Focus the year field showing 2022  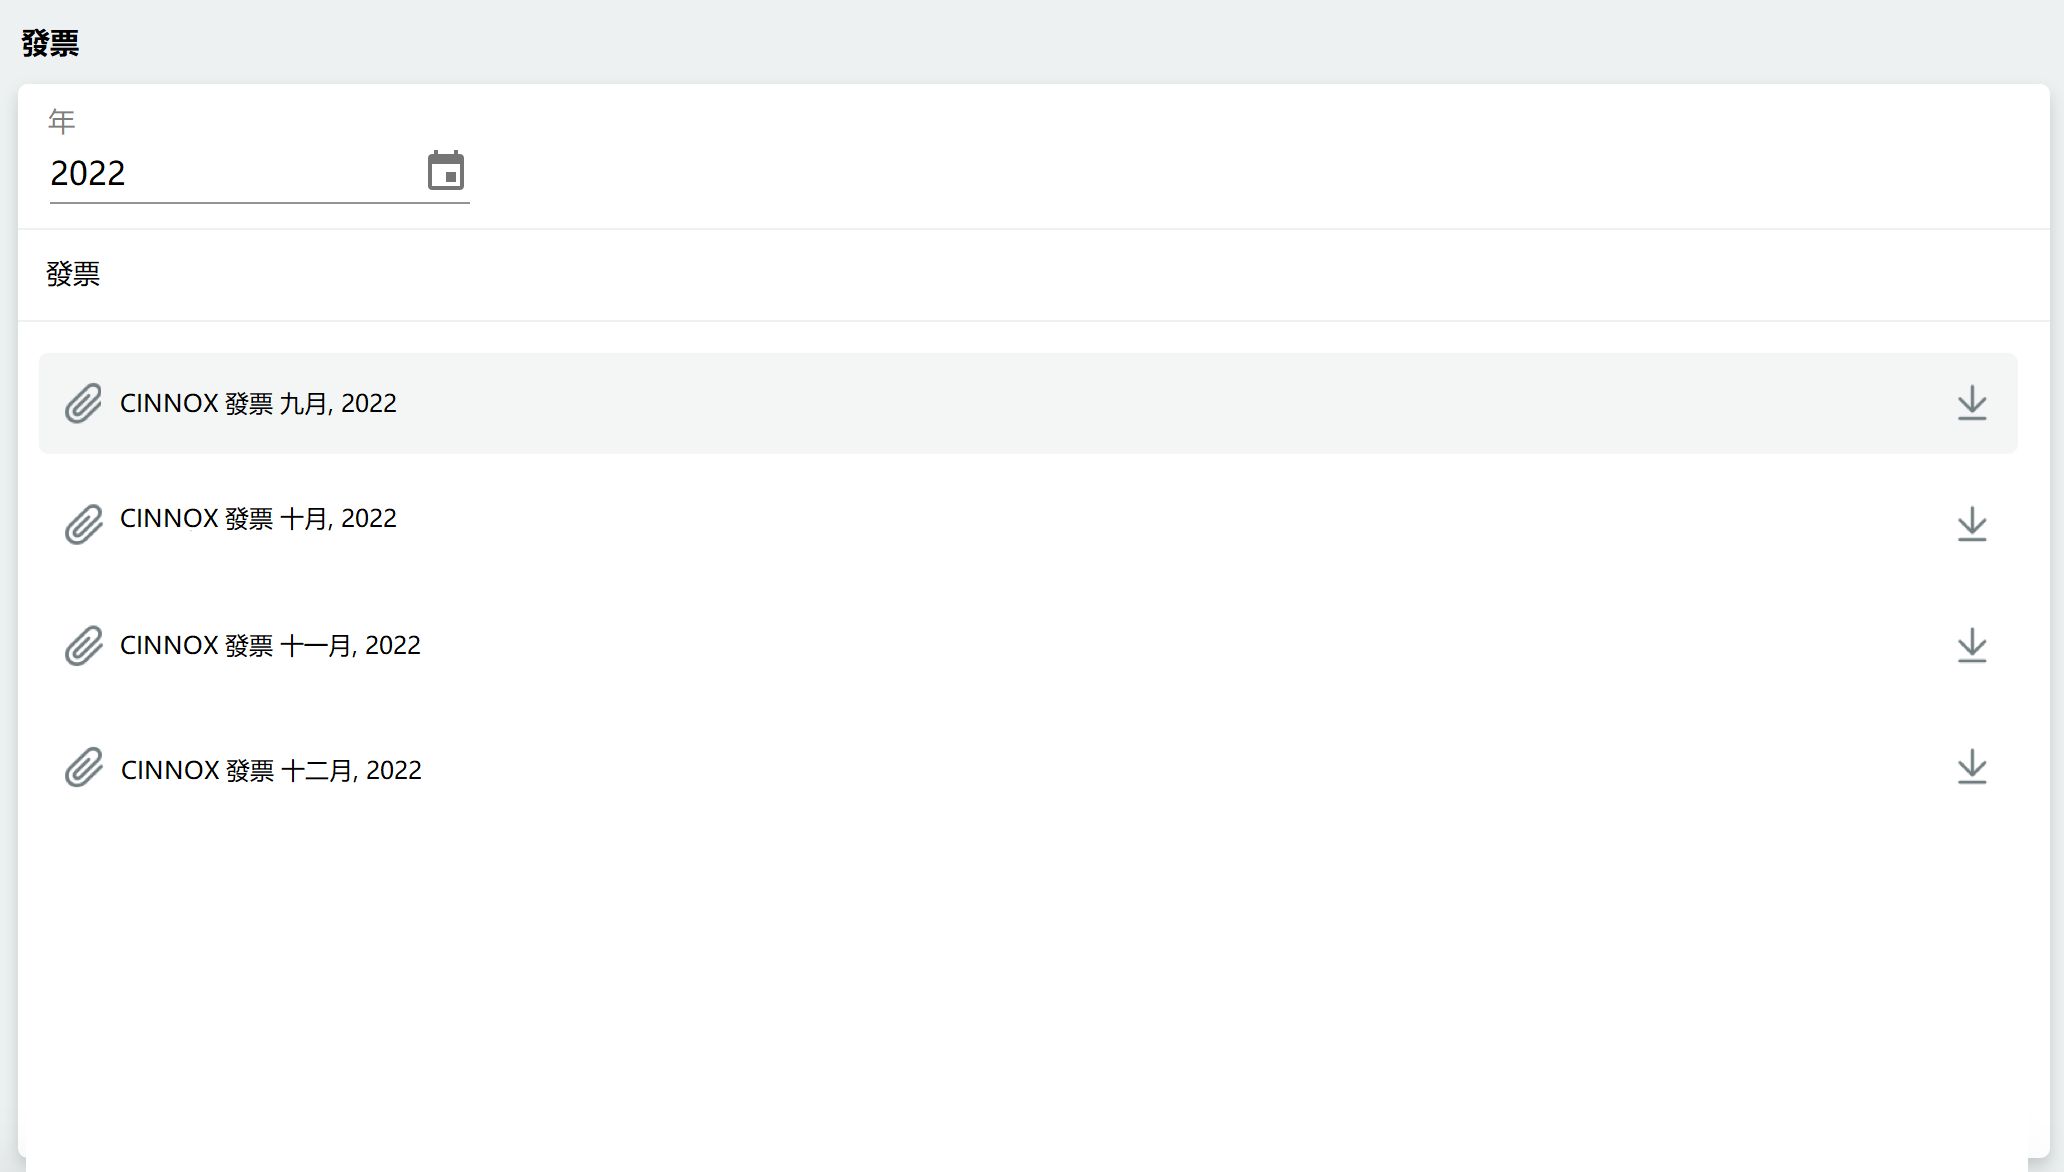click(x=230, y=174)
